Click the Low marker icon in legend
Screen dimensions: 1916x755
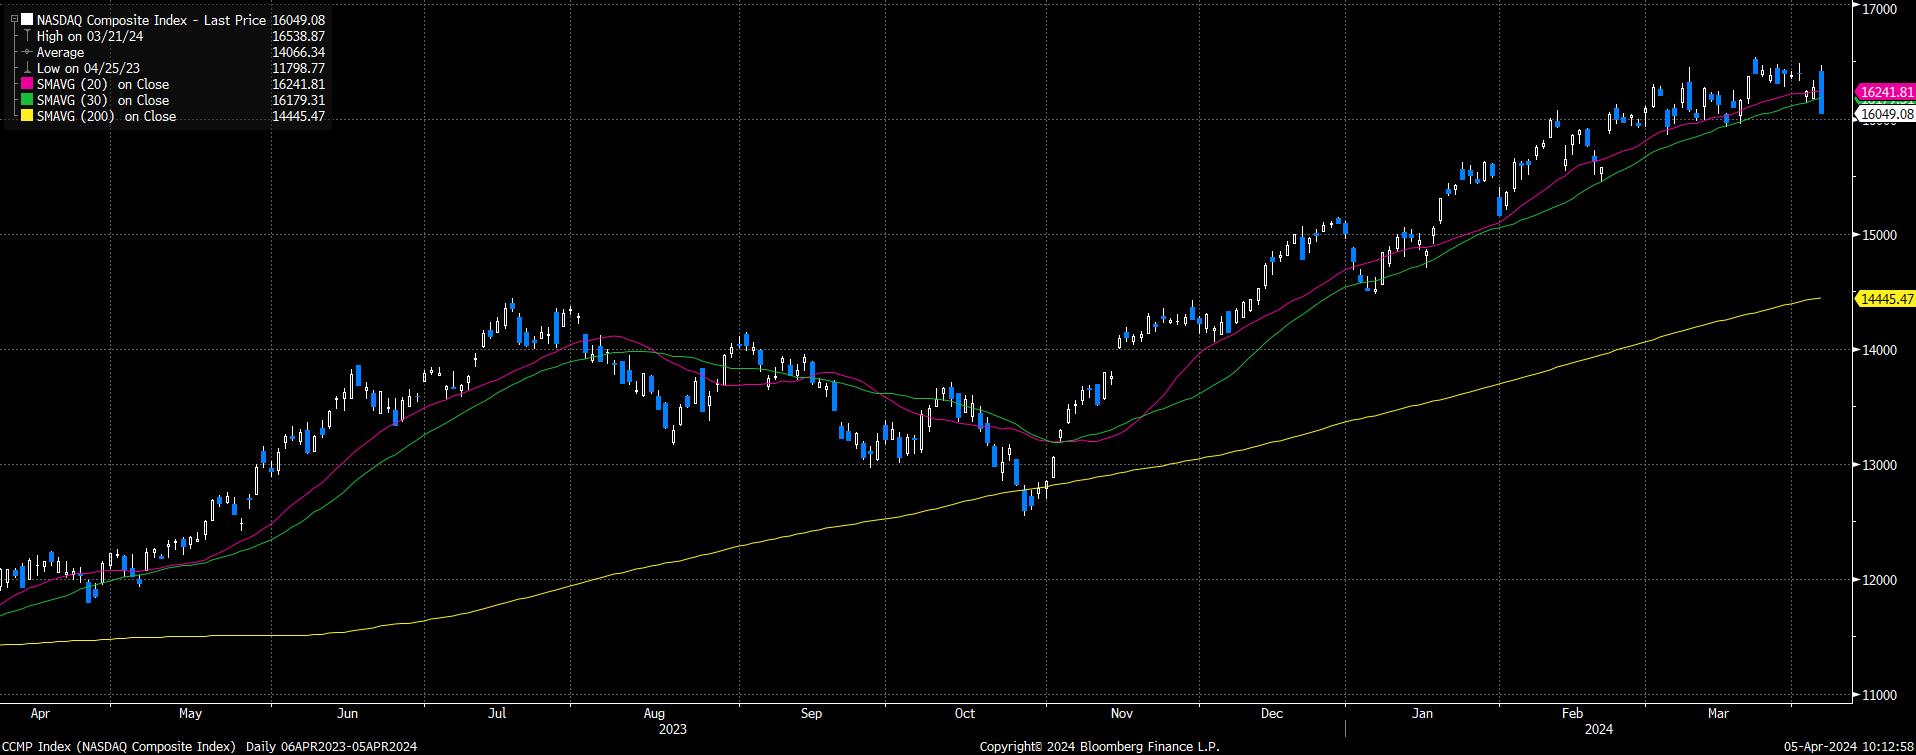28,68
